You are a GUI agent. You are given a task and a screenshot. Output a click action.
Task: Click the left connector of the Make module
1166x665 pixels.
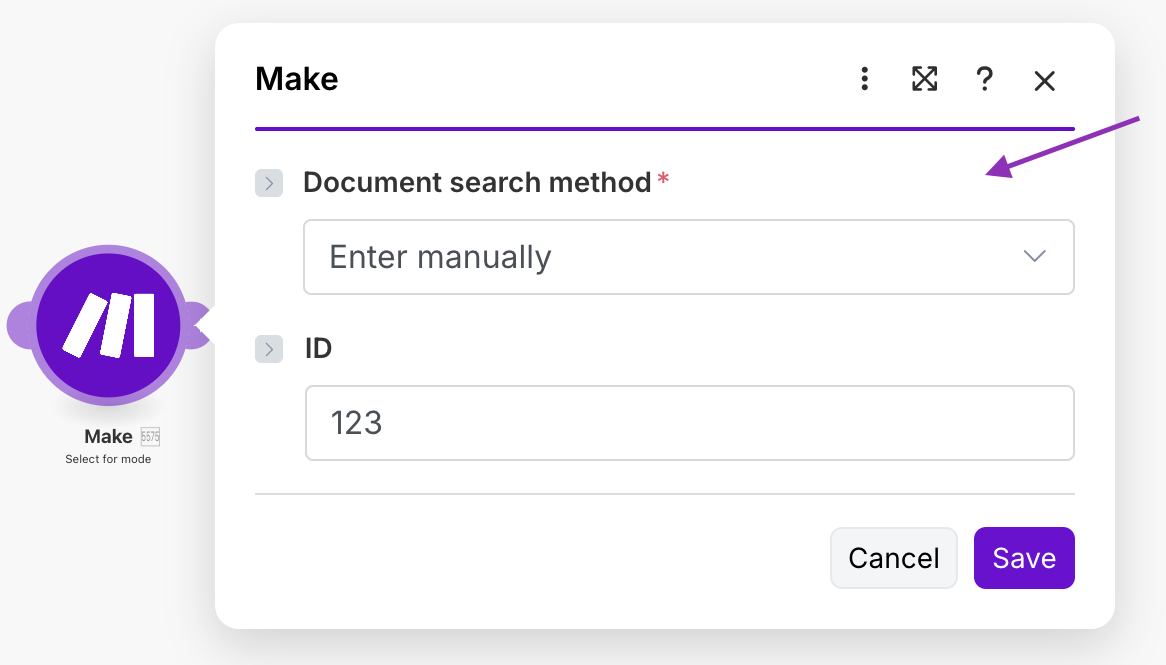[19, 326]
